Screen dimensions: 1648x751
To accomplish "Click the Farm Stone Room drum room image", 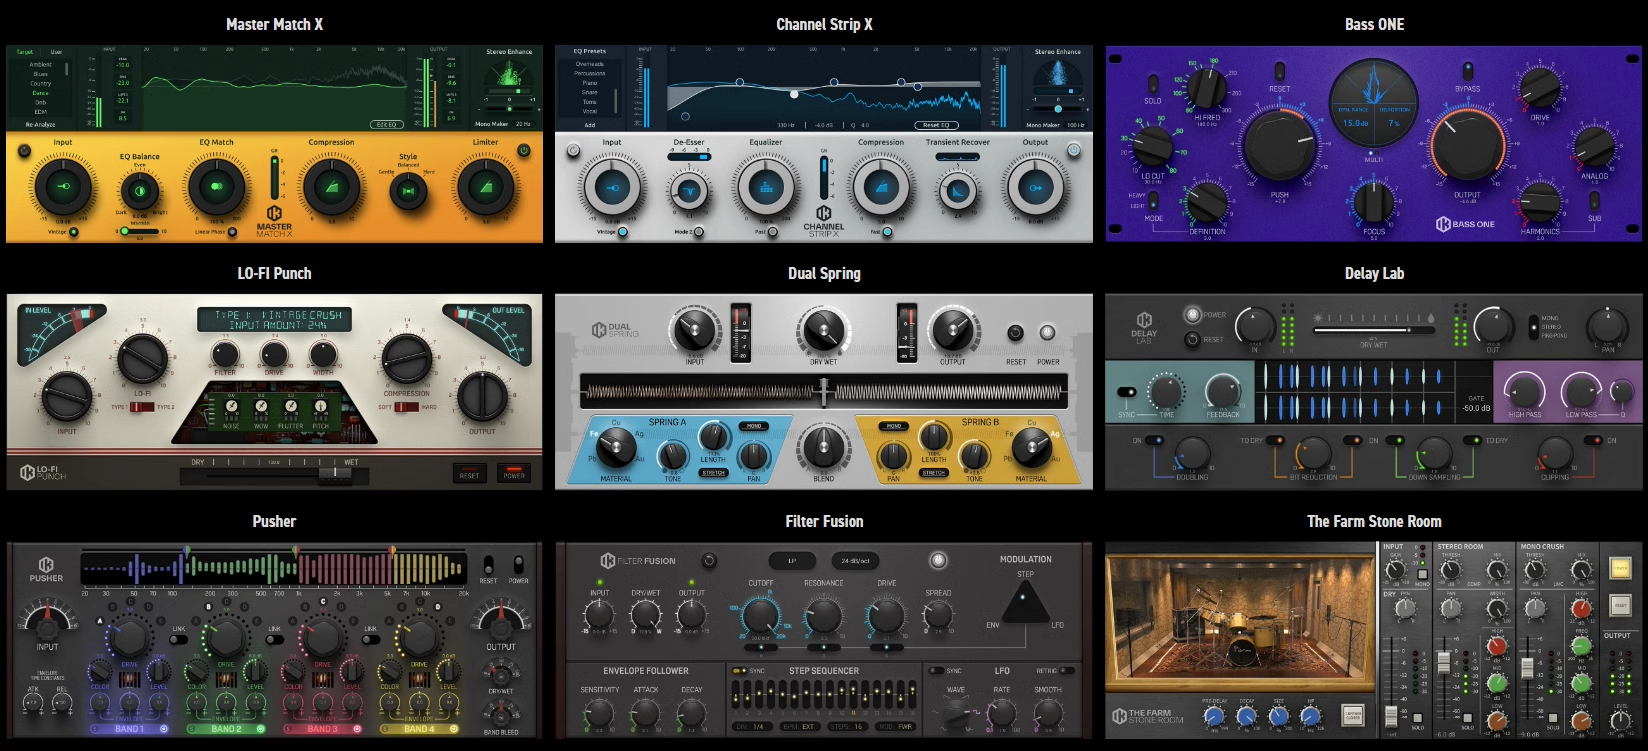I will tap(1238, 620).
